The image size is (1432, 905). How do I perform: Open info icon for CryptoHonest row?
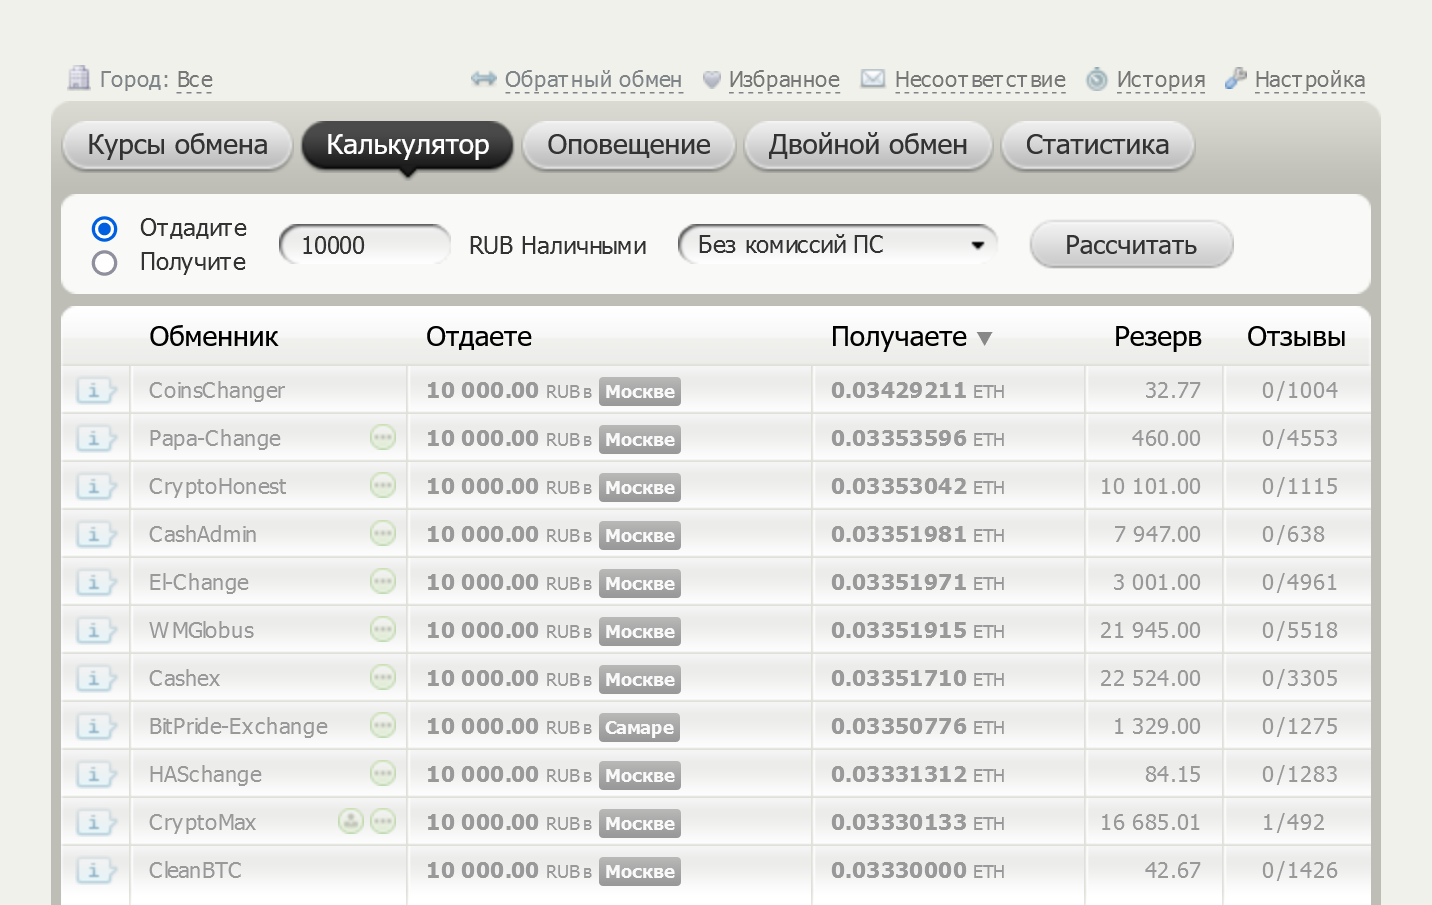pyautogui.click(x=97, y=486)
